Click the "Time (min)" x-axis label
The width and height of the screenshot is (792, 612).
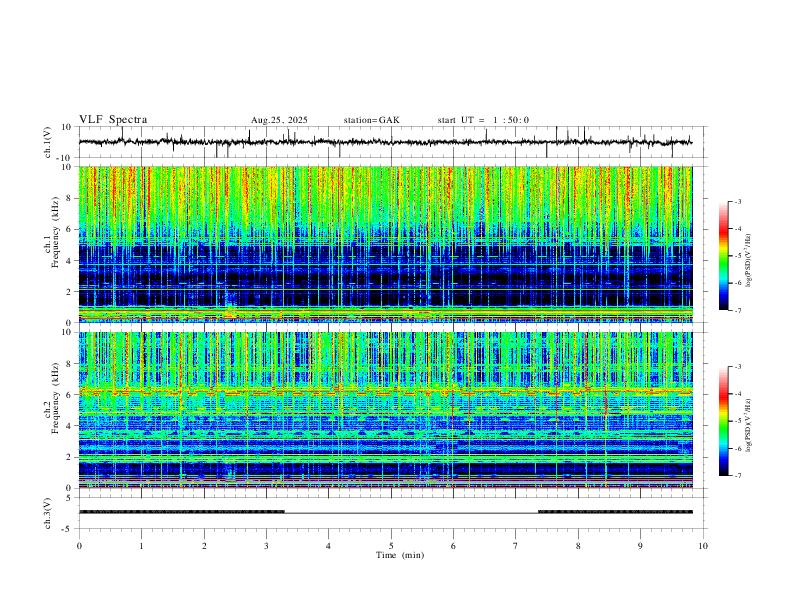pyautogui.click(x=400, y=555)
